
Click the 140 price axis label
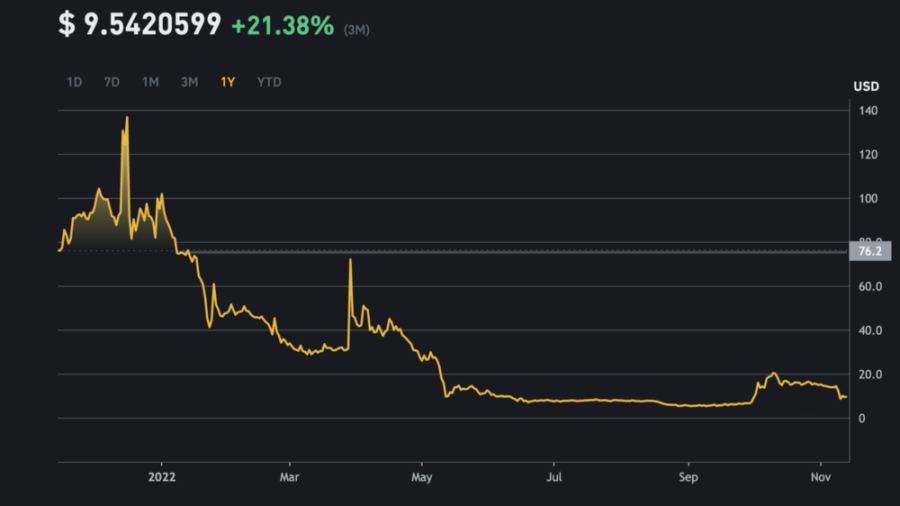[x=868, y=111]
